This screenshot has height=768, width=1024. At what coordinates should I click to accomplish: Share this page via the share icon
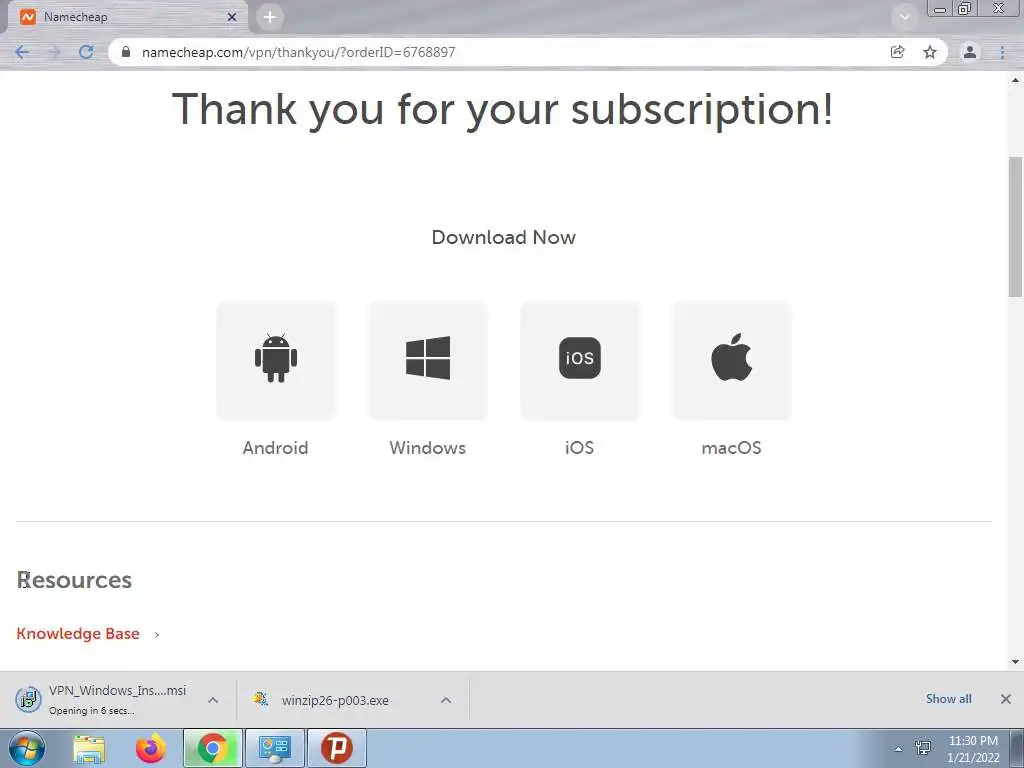[x=898, y=52]
